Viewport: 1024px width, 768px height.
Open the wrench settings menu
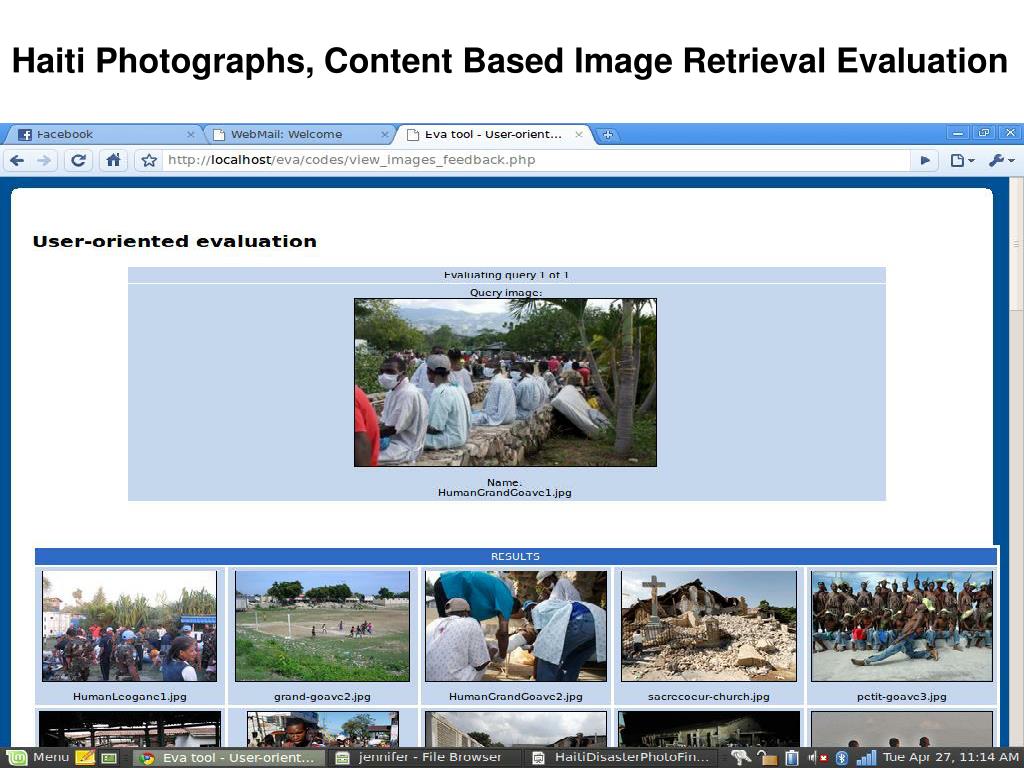point(1001,160)
